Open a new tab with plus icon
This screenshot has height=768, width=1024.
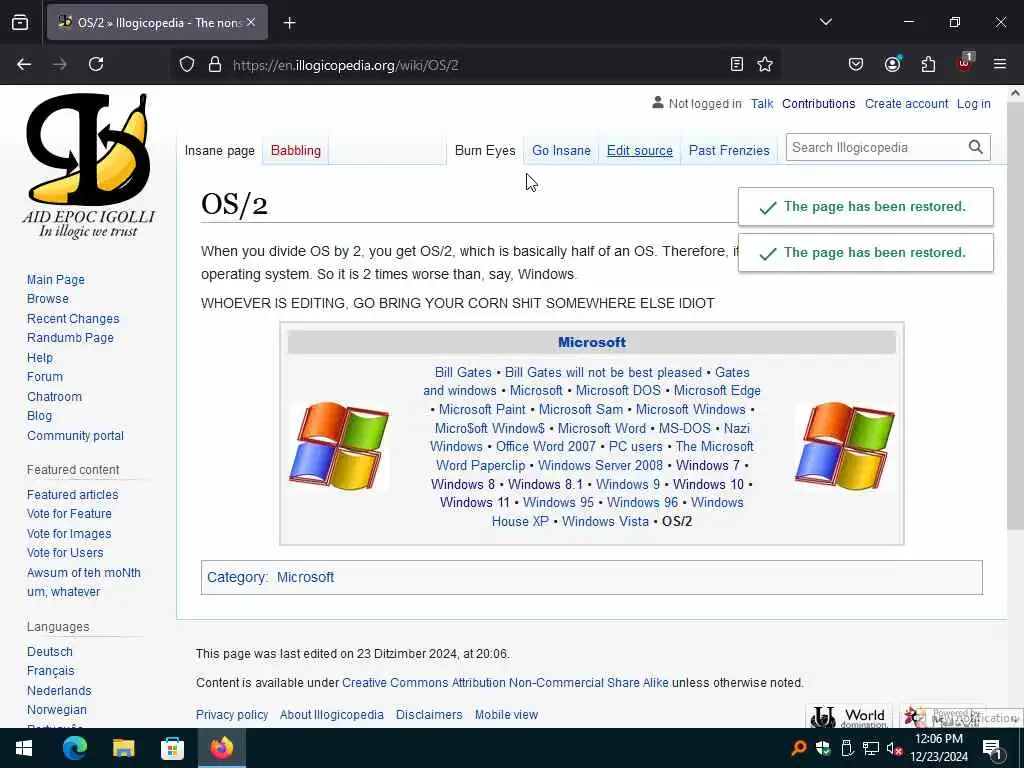click(289, 23)
